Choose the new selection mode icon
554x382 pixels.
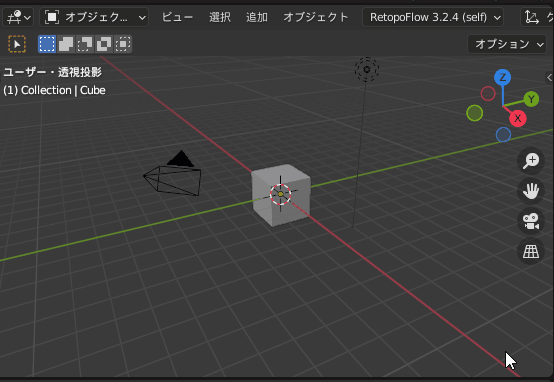47,44
